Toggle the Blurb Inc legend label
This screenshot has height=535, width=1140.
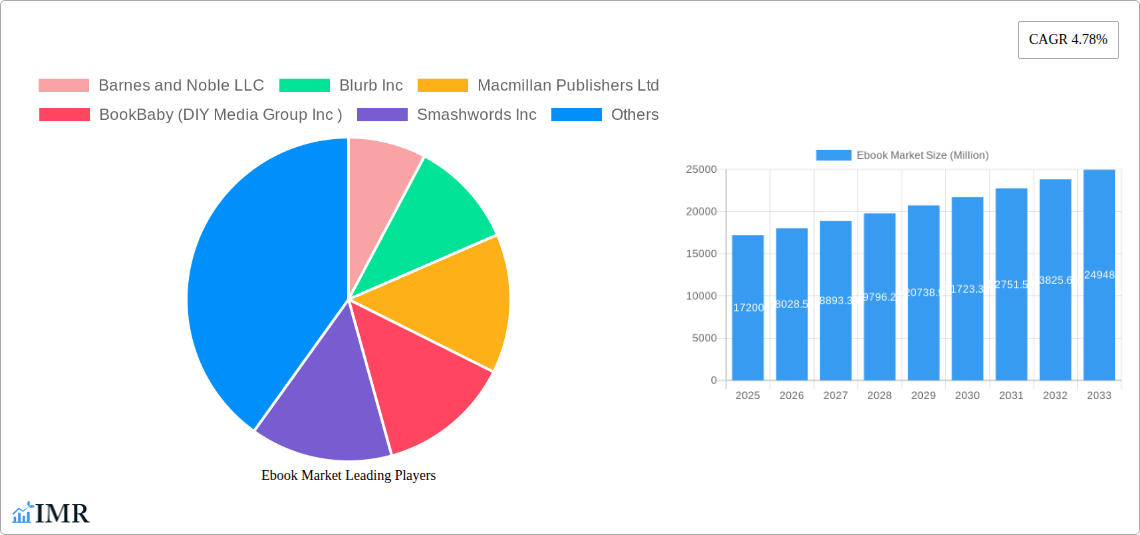coord(371,85)
